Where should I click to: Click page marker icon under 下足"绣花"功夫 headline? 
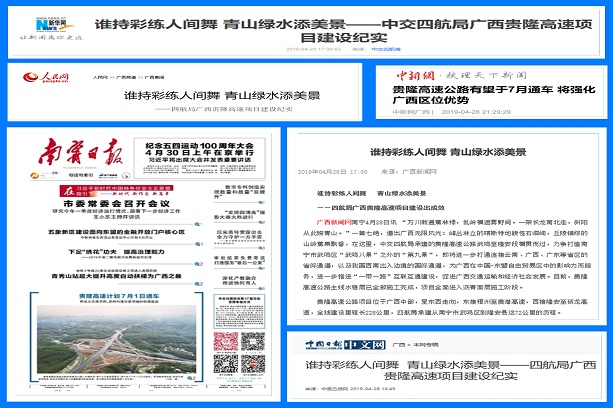tap(199, 264)
